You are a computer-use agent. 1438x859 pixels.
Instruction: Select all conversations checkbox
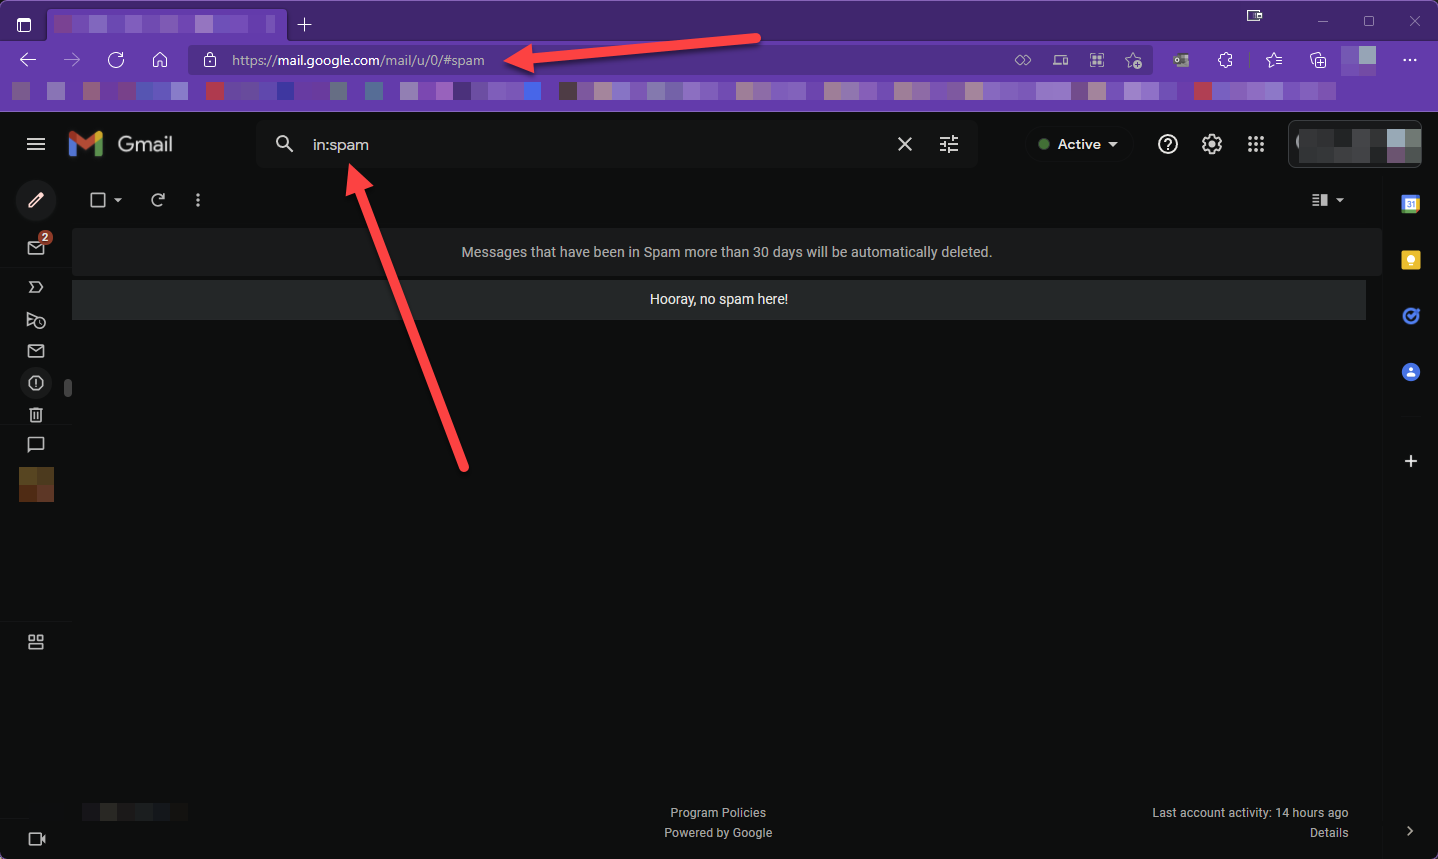coord(97,200)
